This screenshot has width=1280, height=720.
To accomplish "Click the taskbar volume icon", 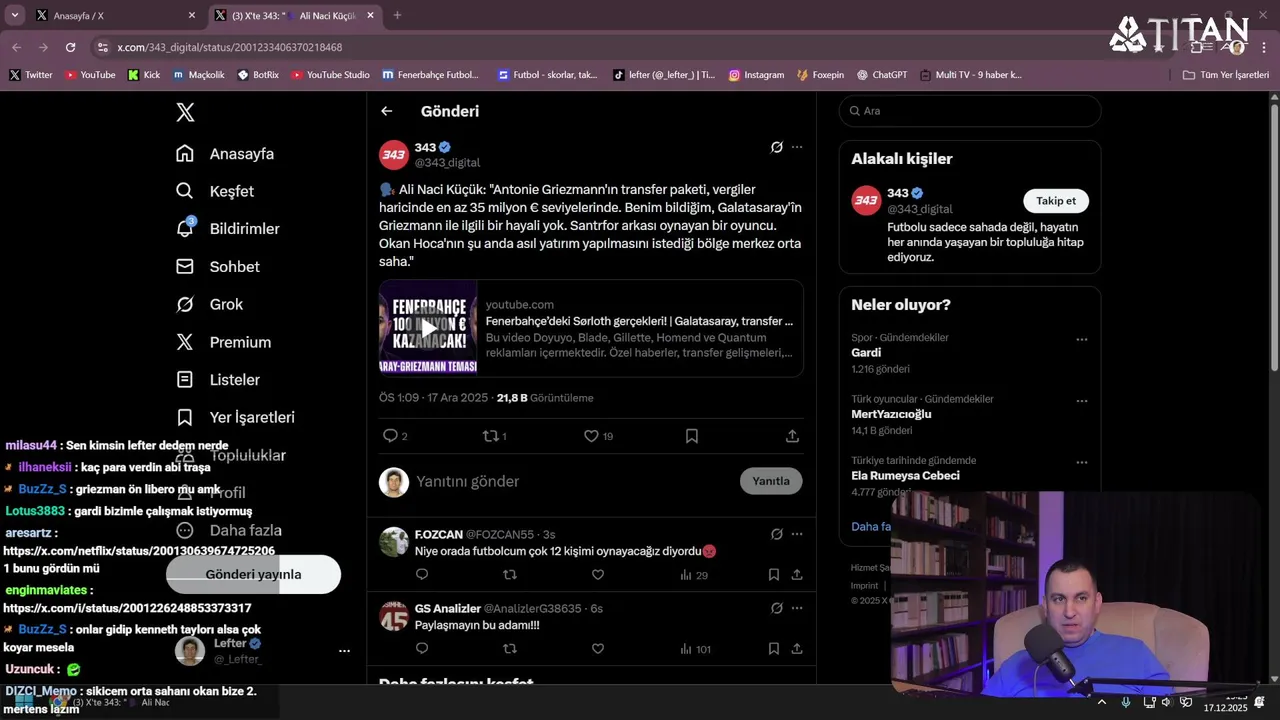I will pos(1165,702).
